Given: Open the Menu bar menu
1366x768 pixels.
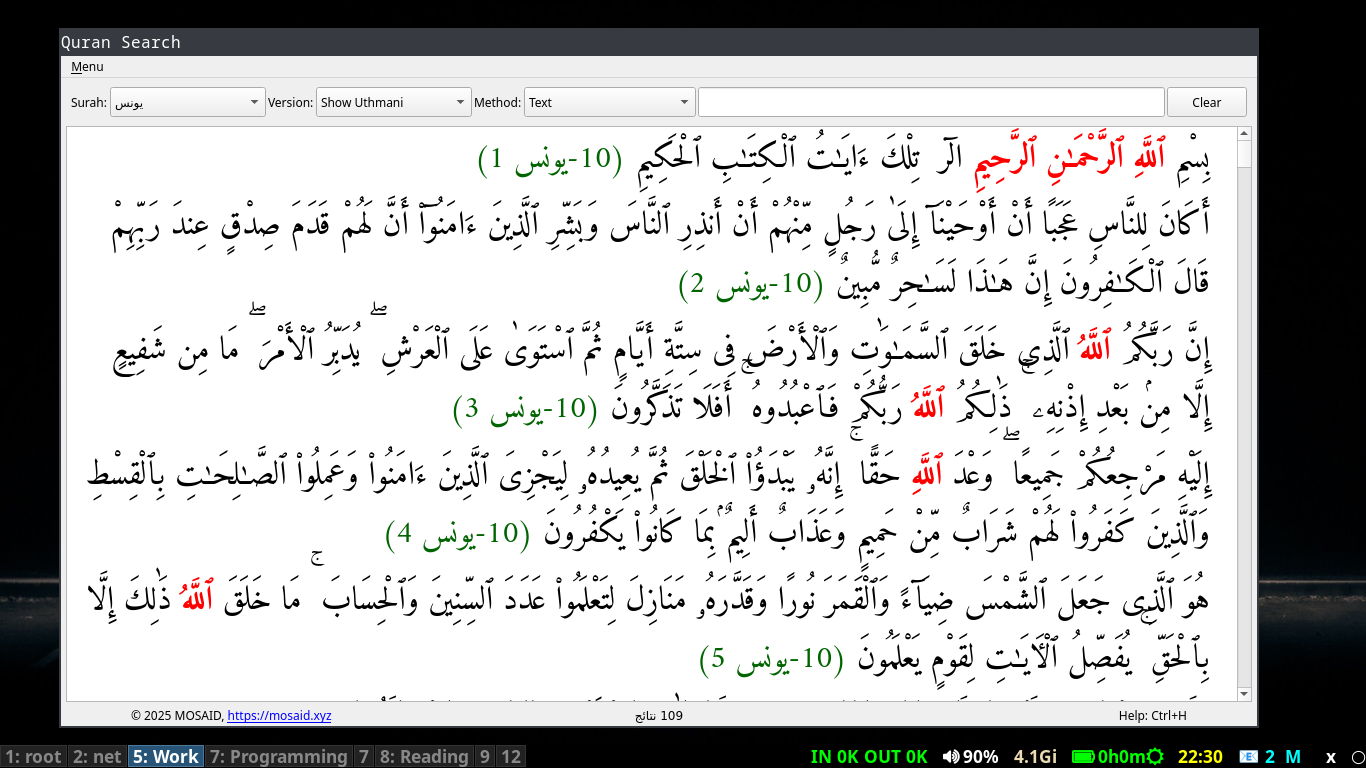Looking at the screenshot, I should coord(86,66).
